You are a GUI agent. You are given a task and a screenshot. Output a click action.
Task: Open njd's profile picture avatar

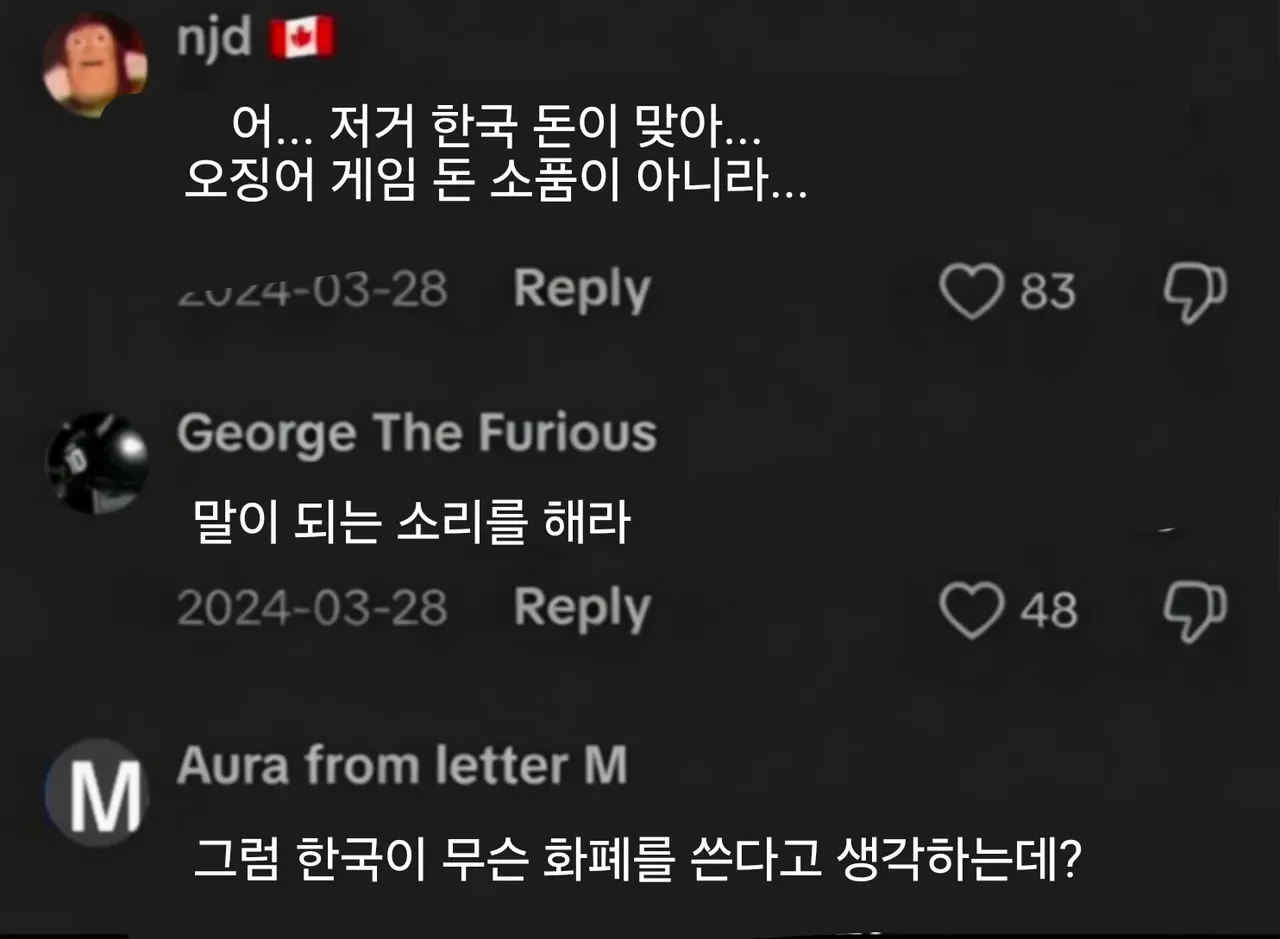[95, 65]
